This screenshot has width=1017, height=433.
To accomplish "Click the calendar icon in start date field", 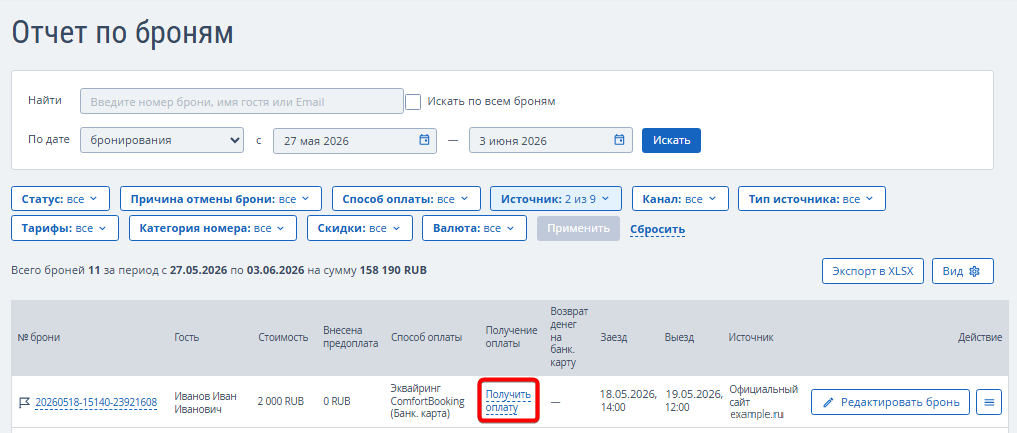I will 424,140.
